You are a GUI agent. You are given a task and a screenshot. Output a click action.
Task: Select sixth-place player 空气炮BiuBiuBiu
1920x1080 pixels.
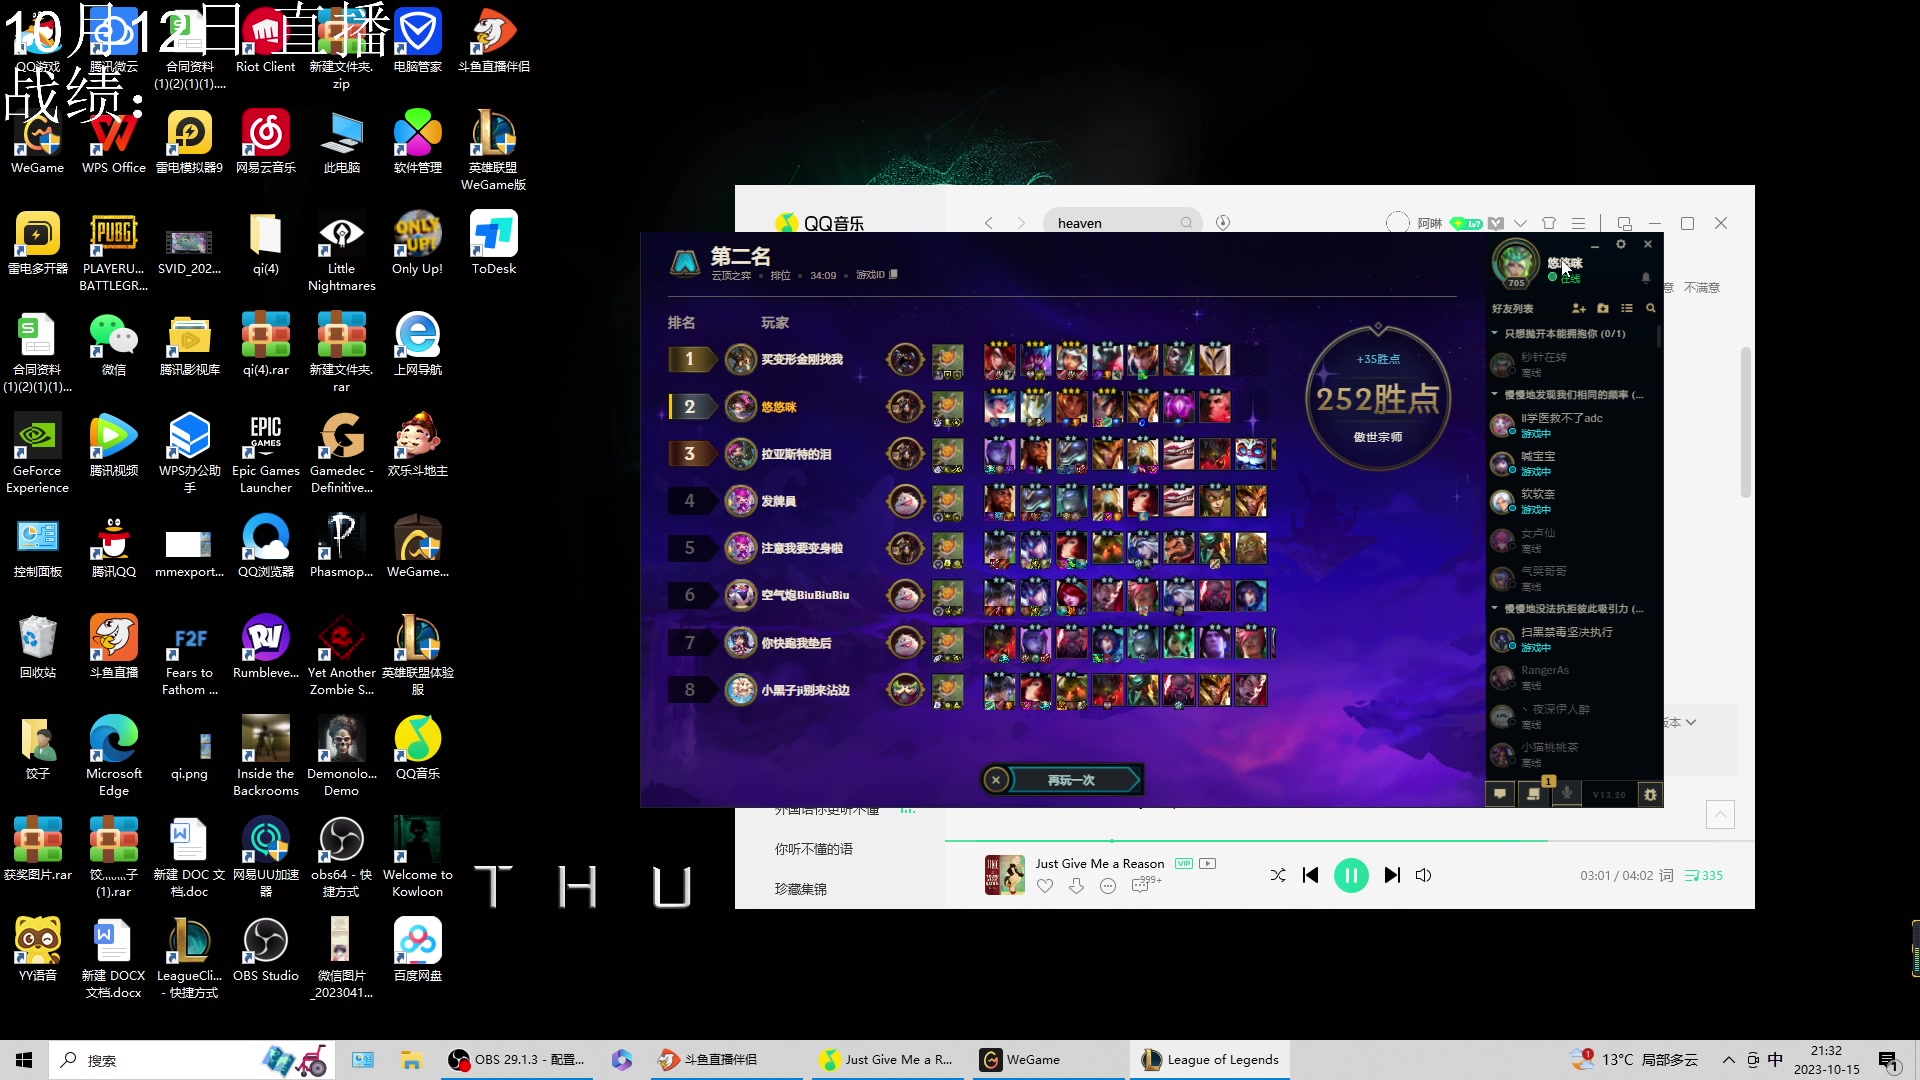click(x=805, y=595)
